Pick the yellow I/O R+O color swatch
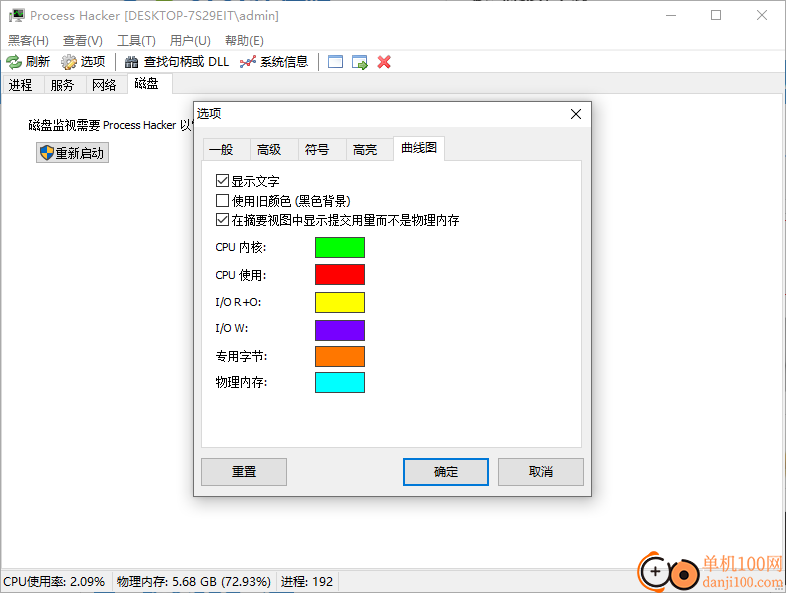Viewport: 786px width, 593px height. 340,302
